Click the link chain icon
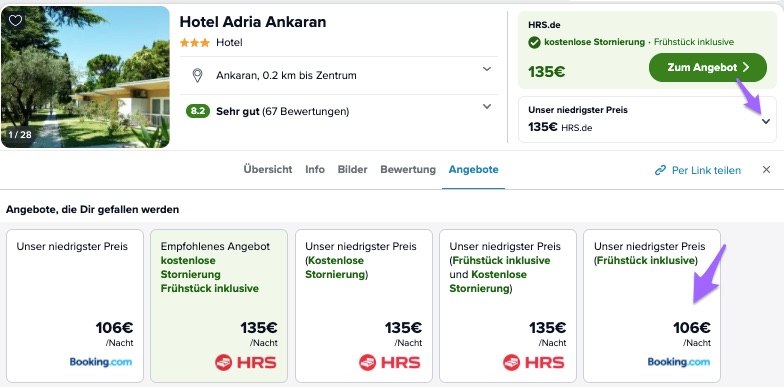This screenshot has height=387, width=784. tap(660, 170)
